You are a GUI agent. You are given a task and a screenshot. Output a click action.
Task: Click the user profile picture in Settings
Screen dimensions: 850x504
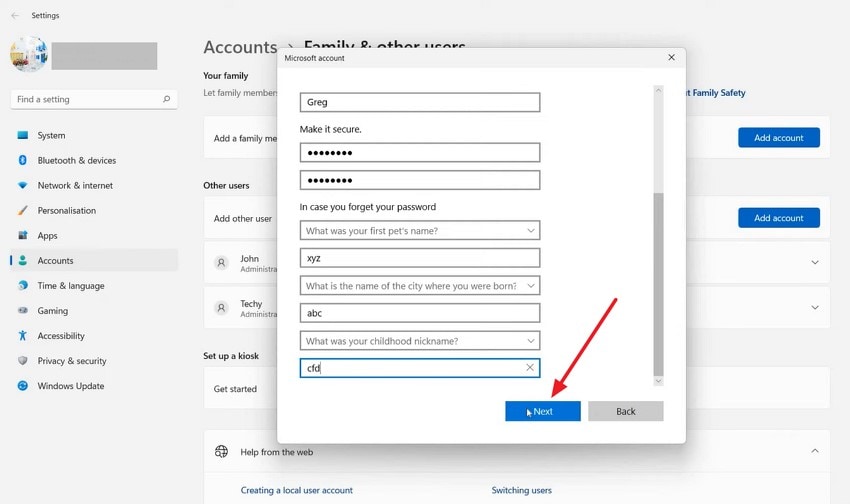point(29,54)
